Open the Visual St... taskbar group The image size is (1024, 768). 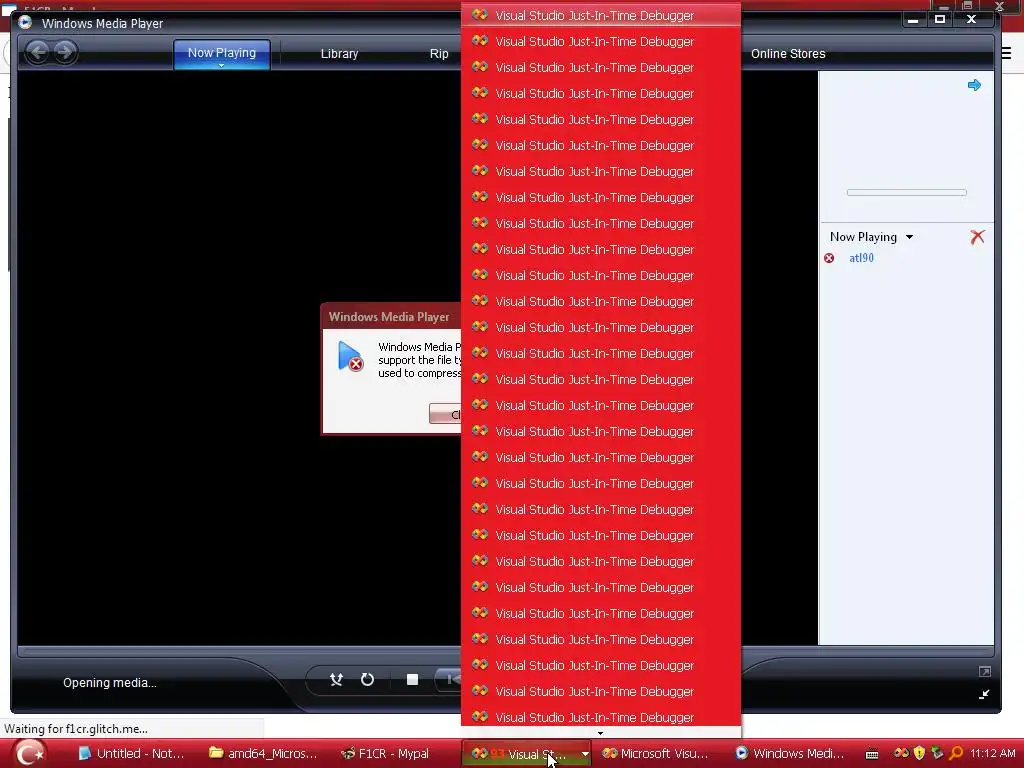coord(520,754)
